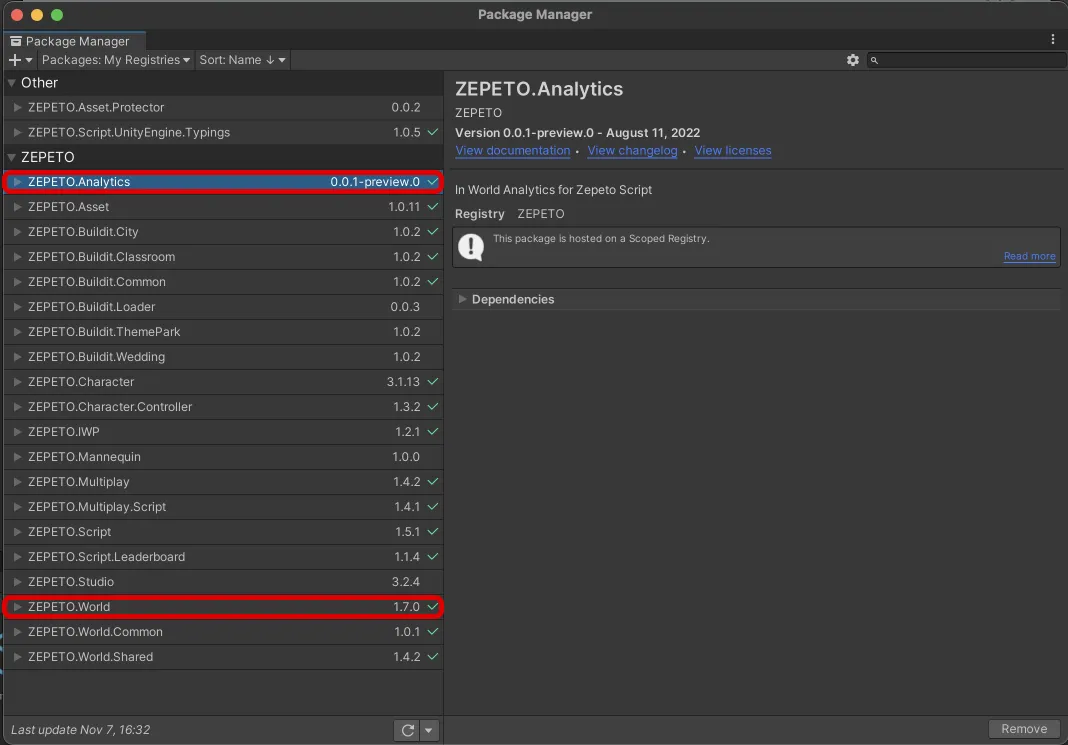The width and height of the screenshot is (1068, 745).
Task: Click the View documentation link
Action: click(512, 150)
